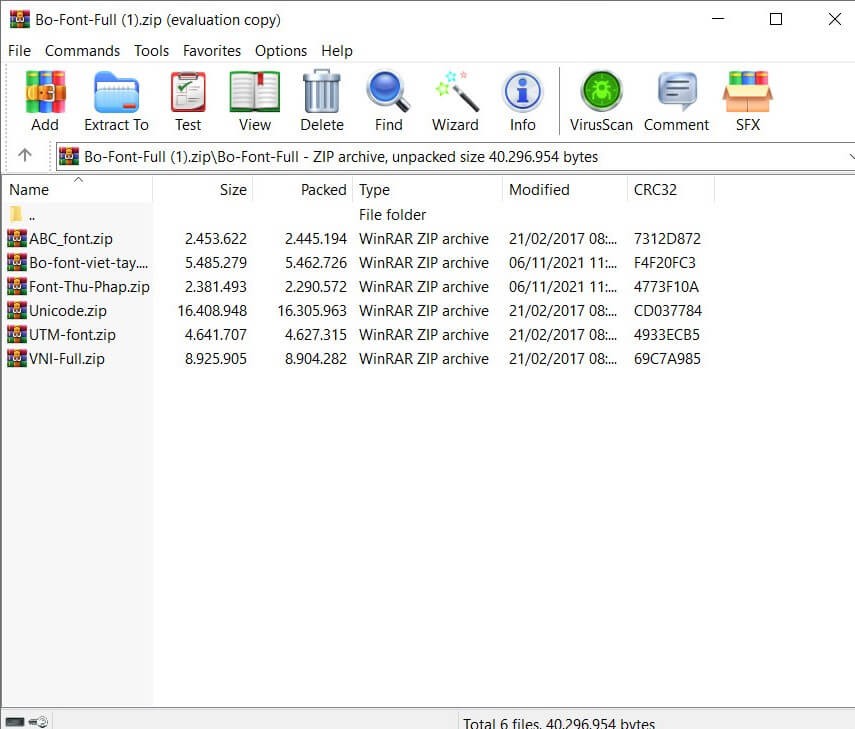Viewport: 855px width, 729px height.
Task: Click the UTM-font.zip archive icon
Action: (17, 334)
